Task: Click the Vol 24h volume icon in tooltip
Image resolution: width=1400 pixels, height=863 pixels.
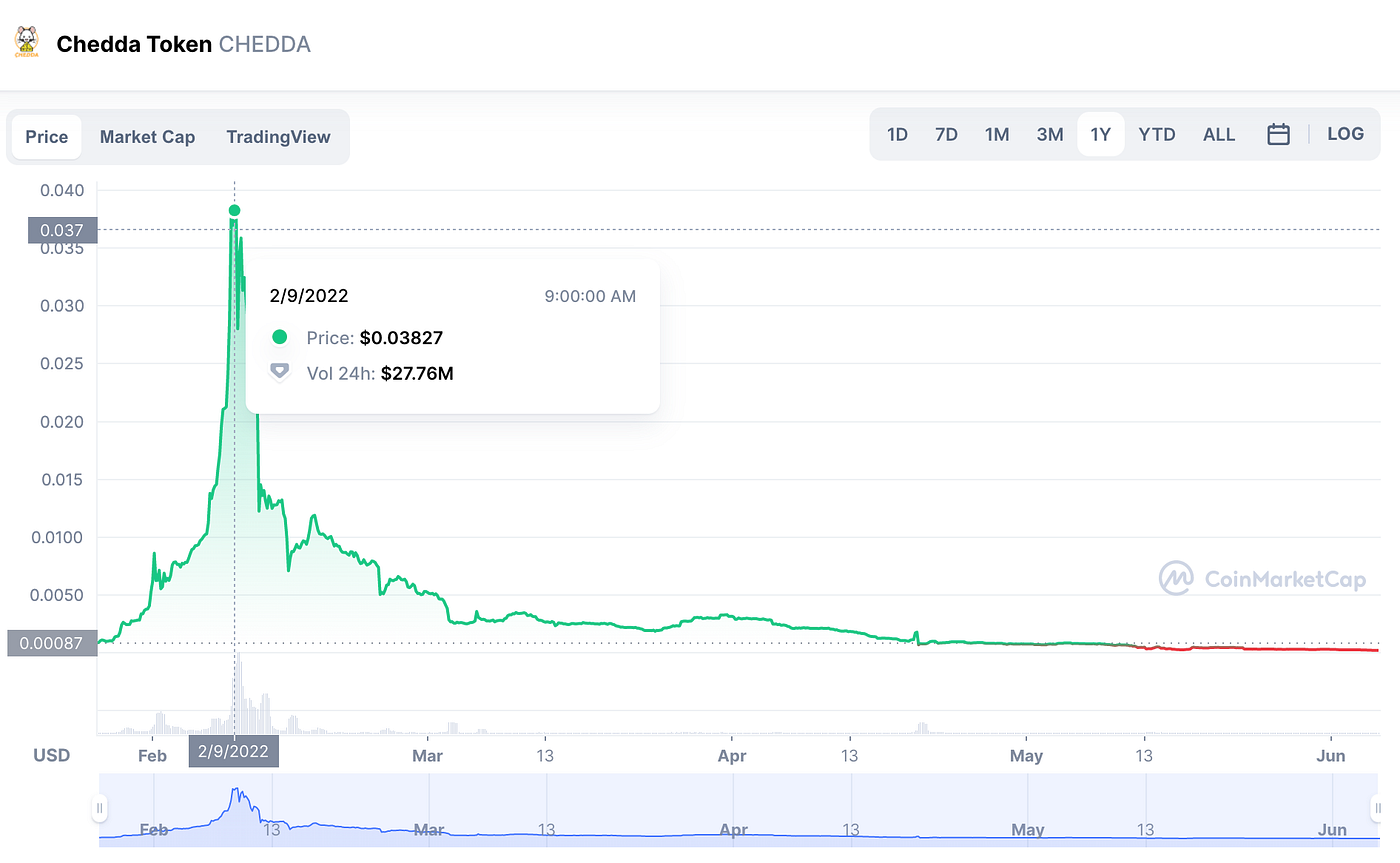Action: click(280, 372)
